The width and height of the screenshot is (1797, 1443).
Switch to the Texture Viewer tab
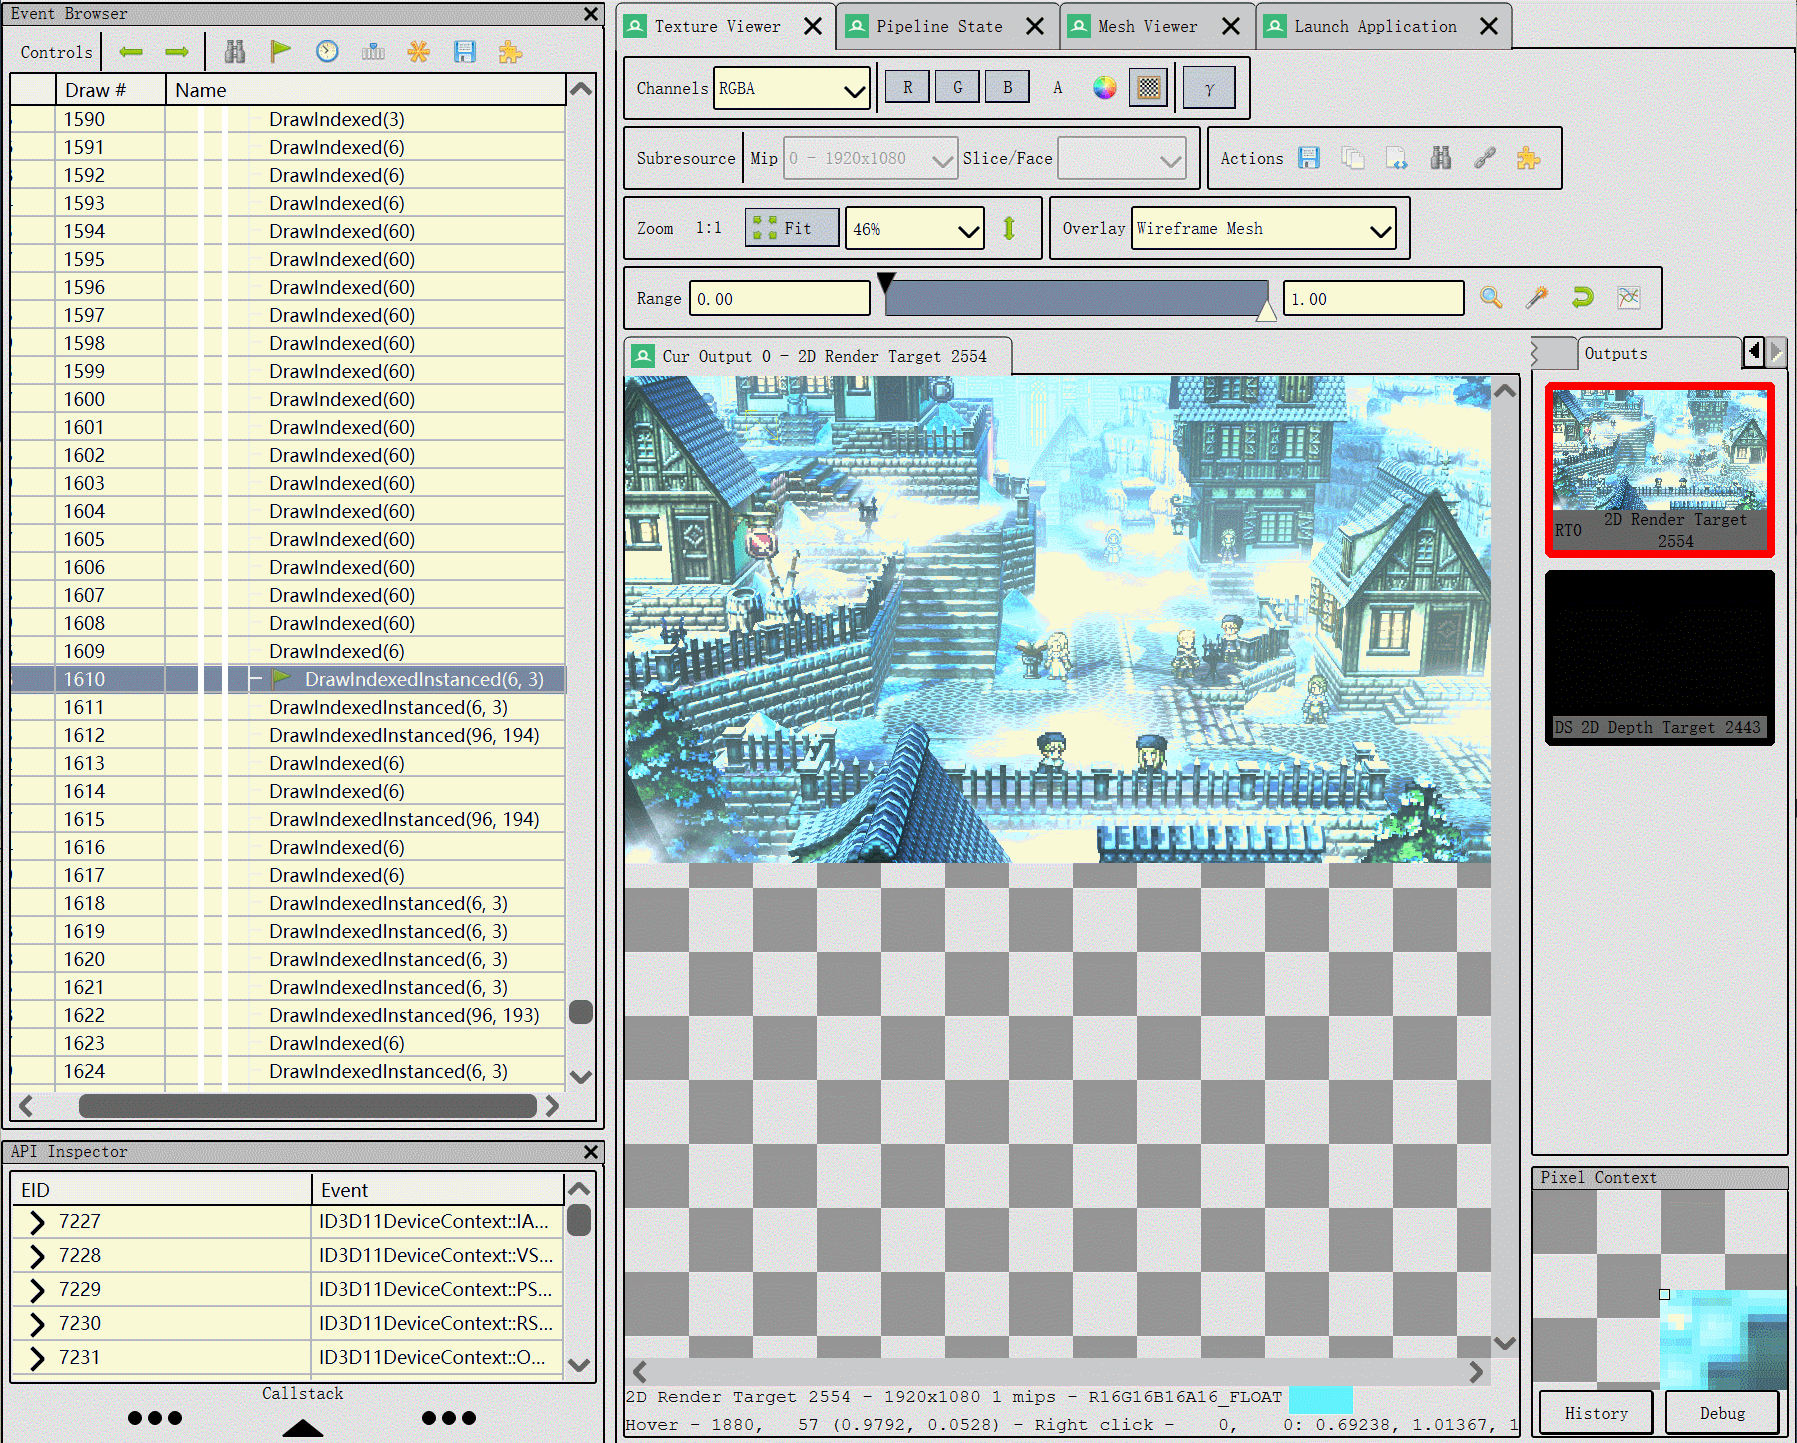click(717, 26)
